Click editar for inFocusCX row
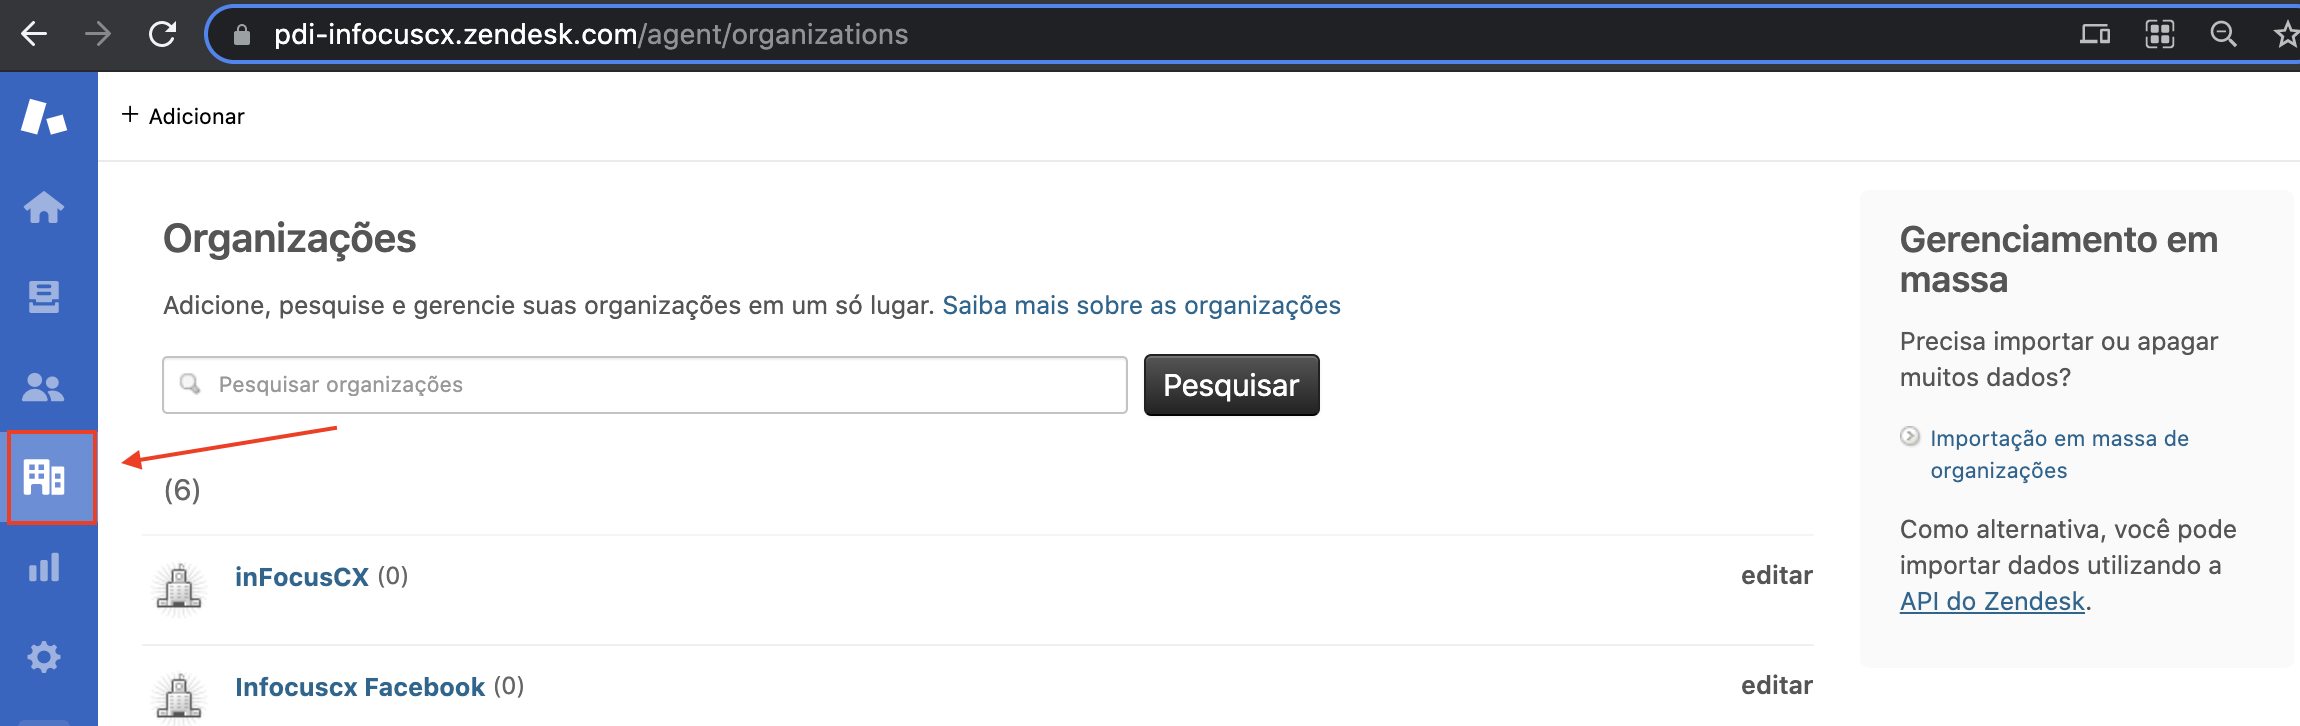Viewport: 2300px width, 726px height. pyautogui.click(x=1776, y=575)
